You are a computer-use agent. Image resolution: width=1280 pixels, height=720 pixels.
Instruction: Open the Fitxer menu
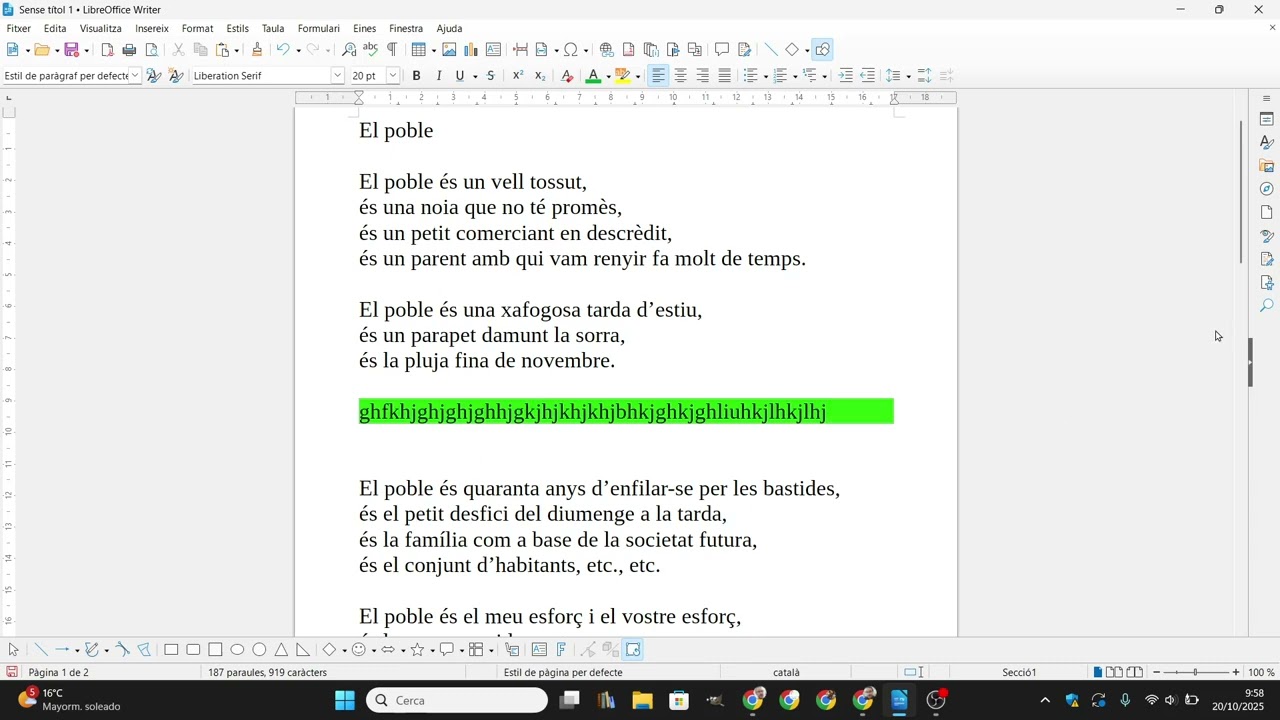click(x=19, y=28)
